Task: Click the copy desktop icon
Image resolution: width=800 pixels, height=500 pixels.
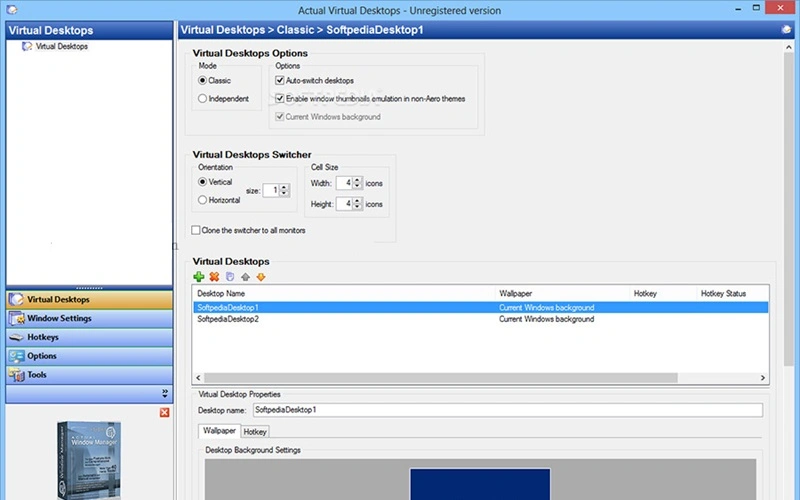Action: pyautogui.click(x=230, y=277)
